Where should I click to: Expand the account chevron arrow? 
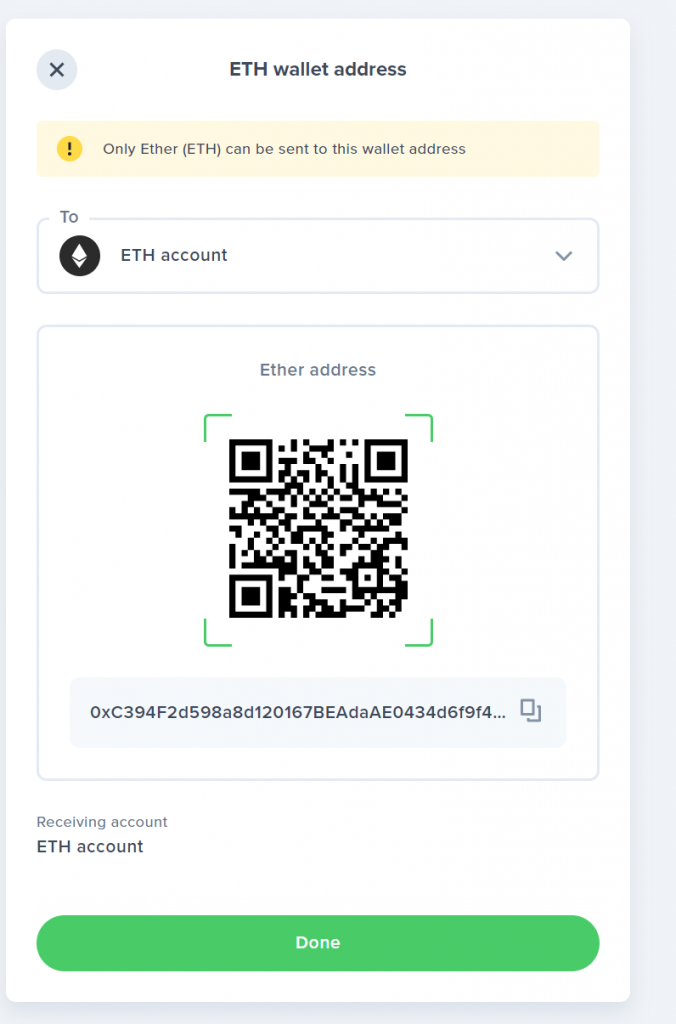click(564, 256)
